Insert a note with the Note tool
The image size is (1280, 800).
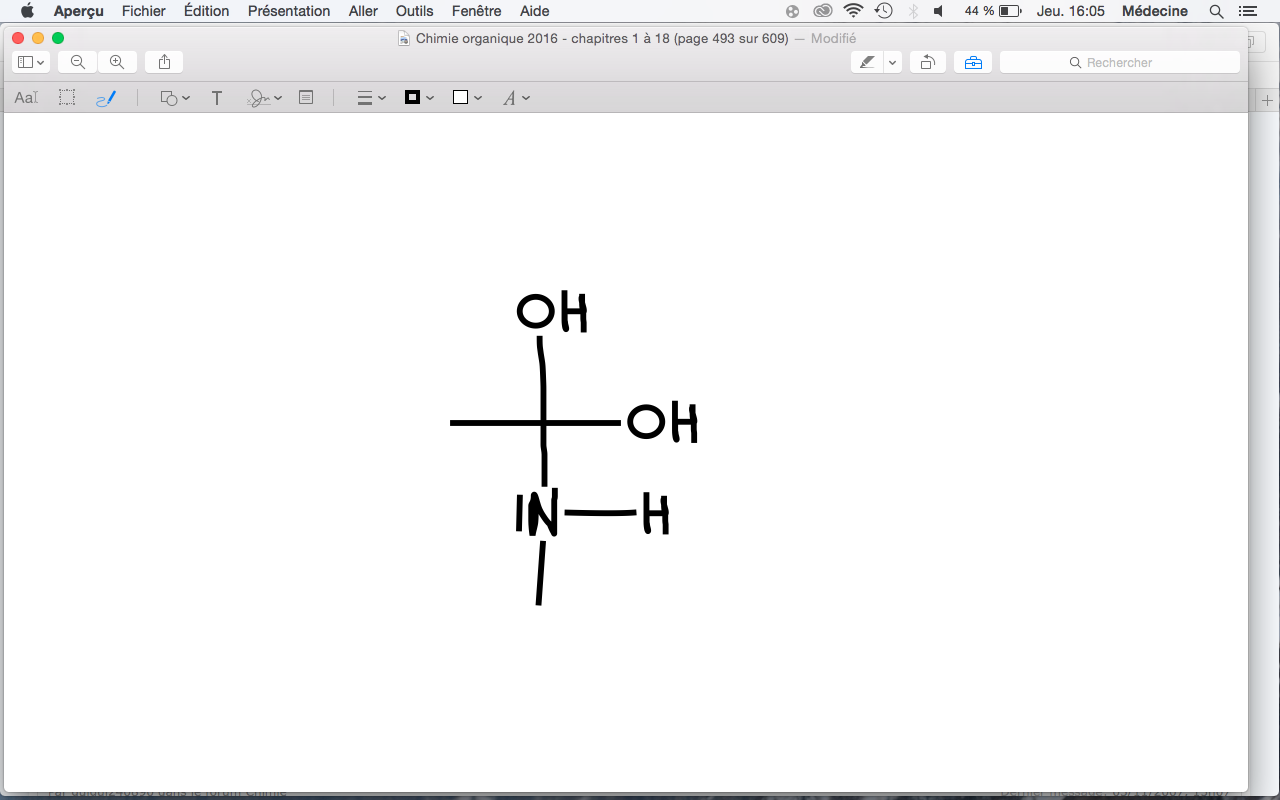tap(307, 98)
